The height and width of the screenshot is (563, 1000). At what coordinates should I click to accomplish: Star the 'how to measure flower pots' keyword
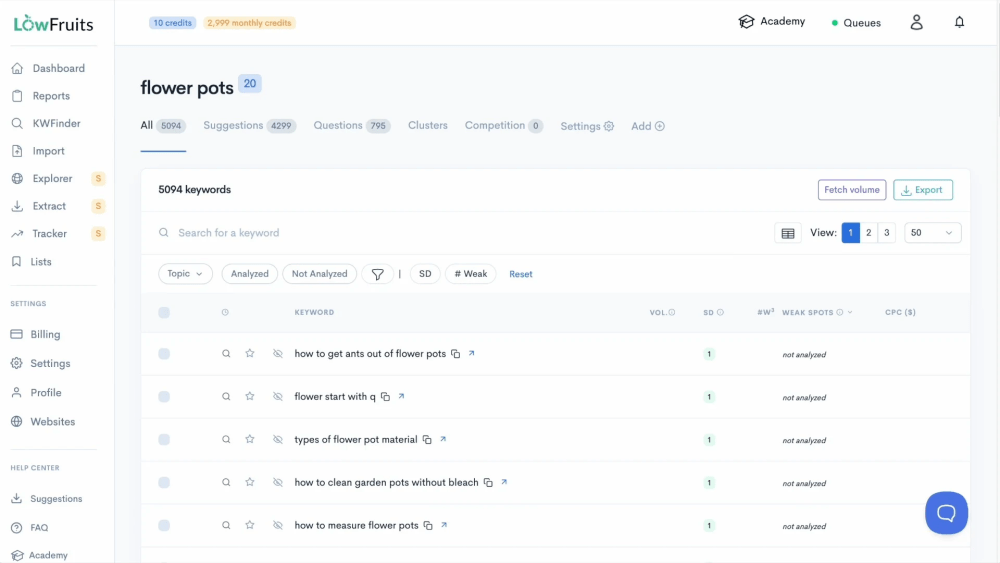point(250,525)
